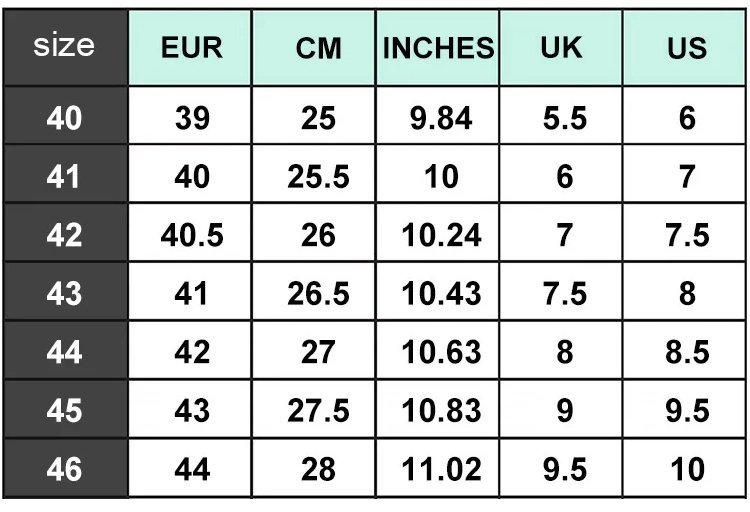Viewport: 750px width, 512px height.
Task: Click the 10.43 inches cell
Action: pos(441,293)
